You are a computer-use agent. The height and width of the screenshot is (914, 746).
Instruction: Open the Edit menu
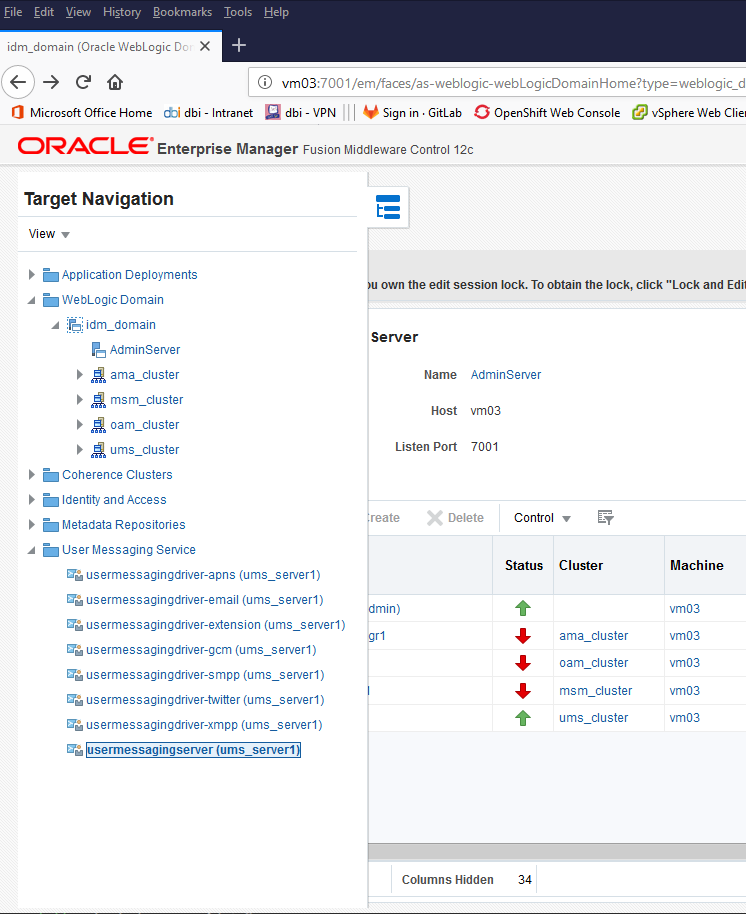44,12
